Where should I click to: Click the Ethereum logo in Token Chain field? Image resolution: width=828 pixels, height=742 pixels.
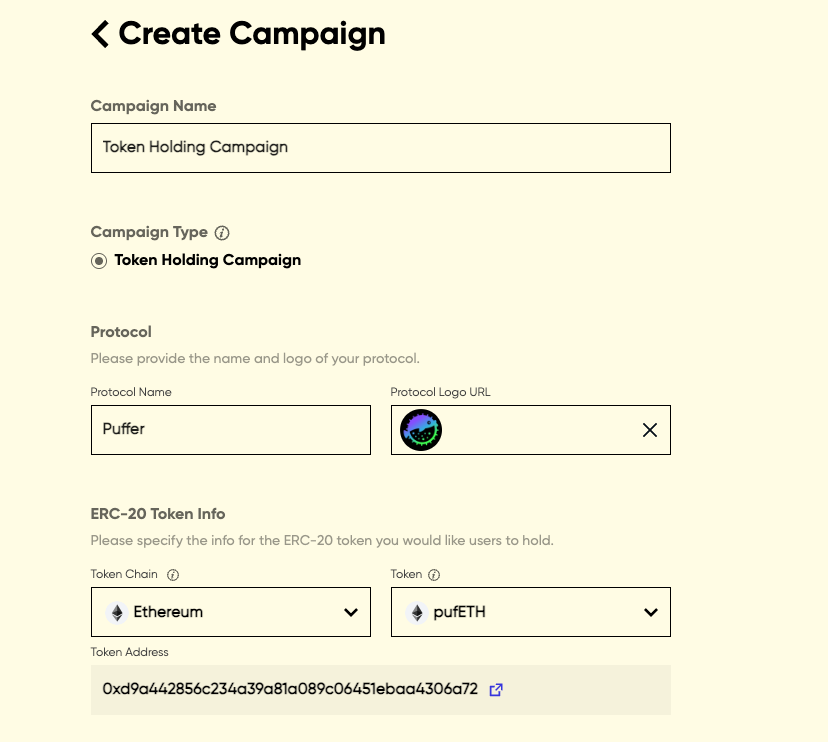117,612
